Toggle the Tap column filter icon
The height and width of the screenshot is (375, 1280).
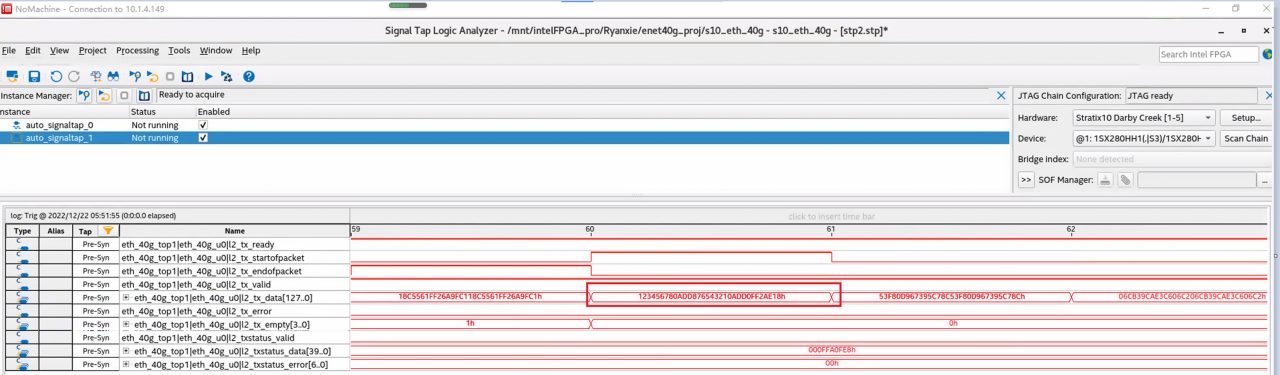(x=107, y=231)
